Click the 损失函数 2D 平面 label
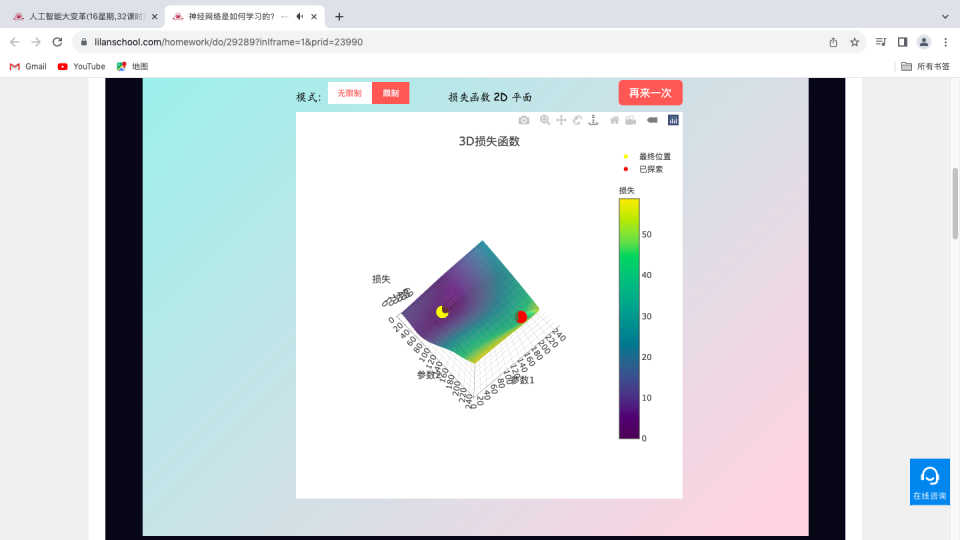 pos(490,97)
